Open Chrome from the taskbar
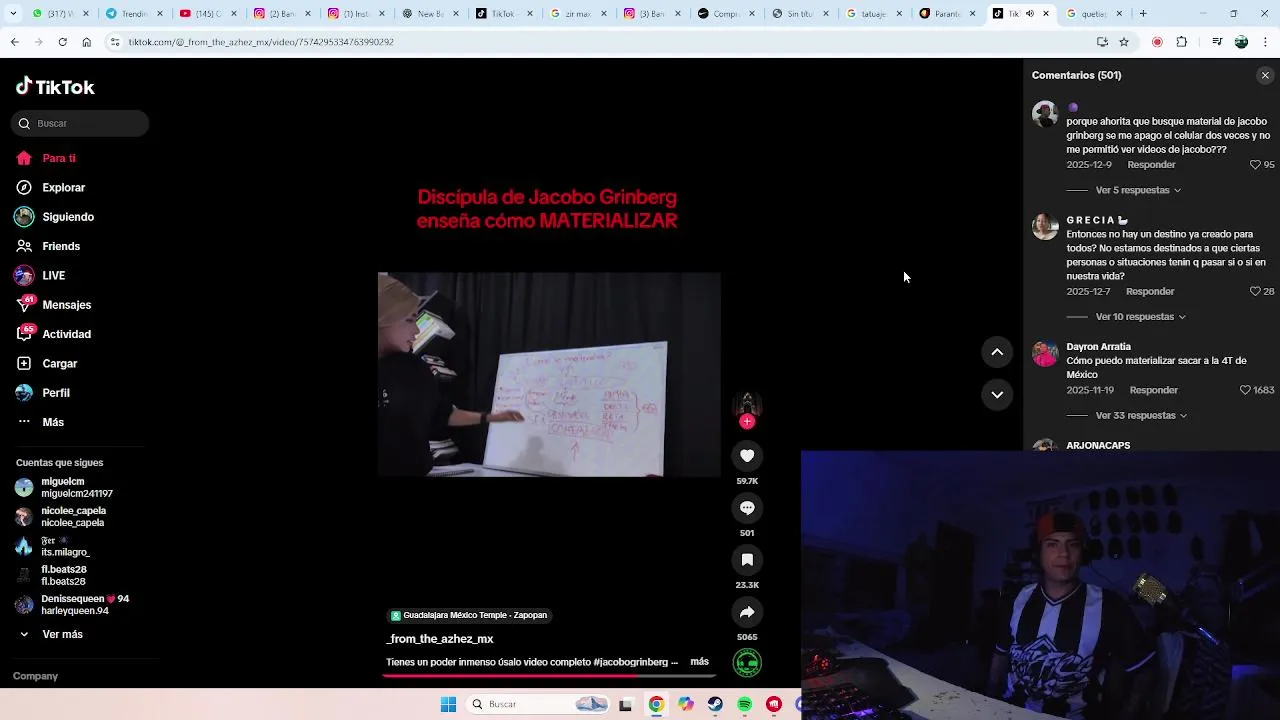The width and height of the screenshot is (1280, 720). pyautogui.click(x=656, y=704)
